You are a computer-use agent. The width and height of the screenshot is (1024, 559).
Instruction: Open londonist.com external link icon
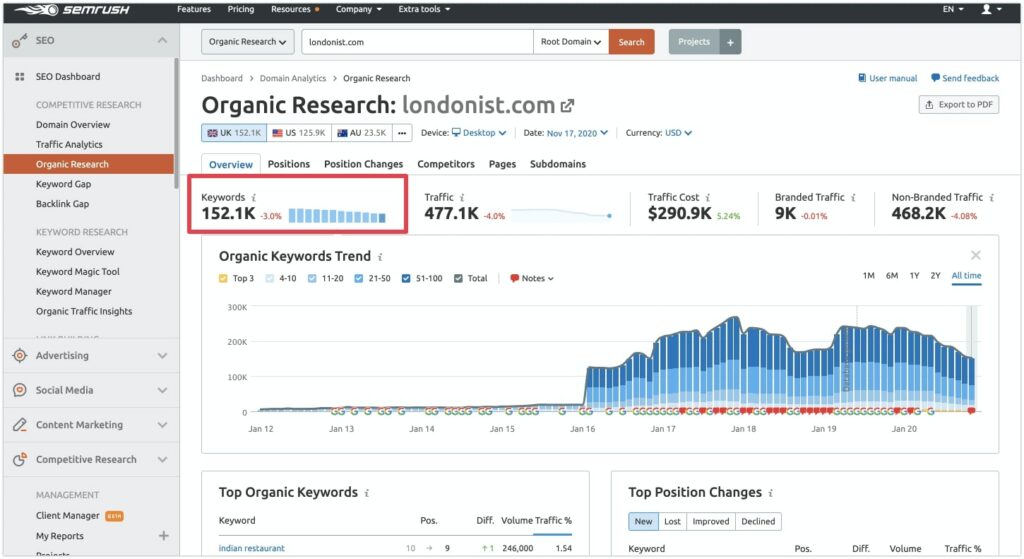click(x=568, y=105)
